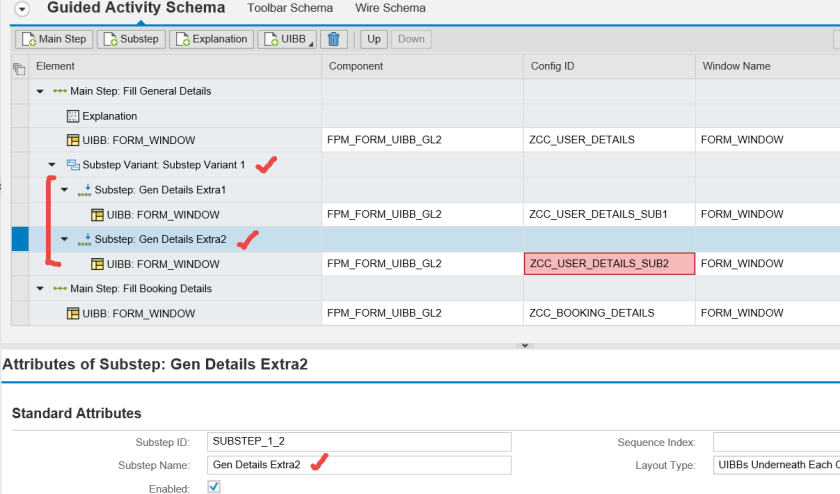
Task: Click Fill Booking Details main step icon
Action: coord(59,289)
